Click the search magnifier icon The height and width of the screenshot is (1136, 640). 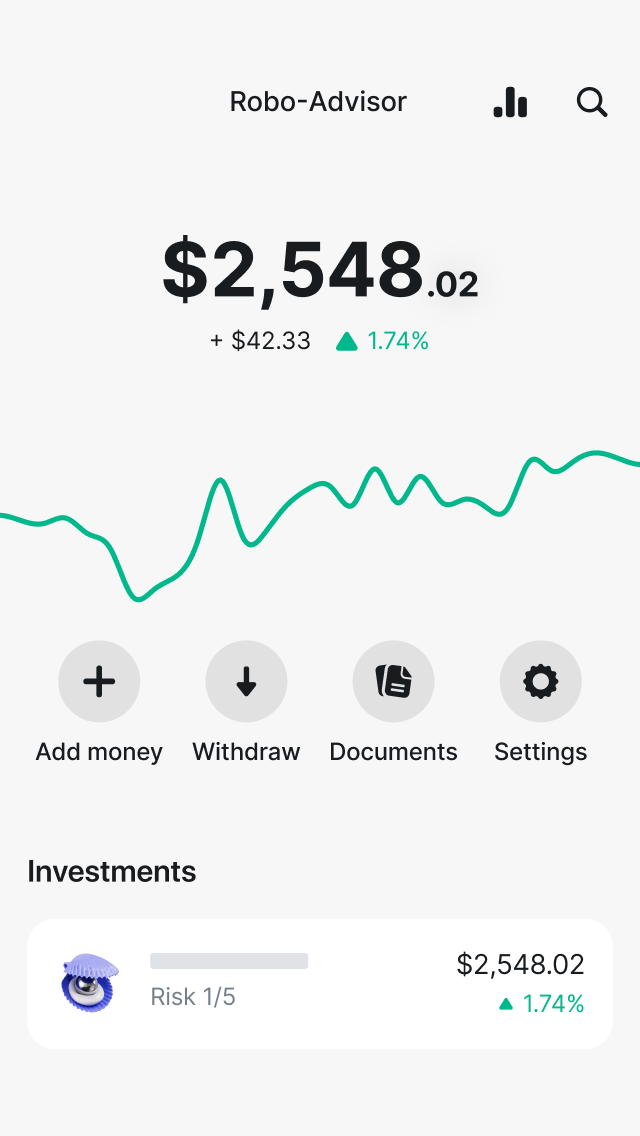(592, 102)
